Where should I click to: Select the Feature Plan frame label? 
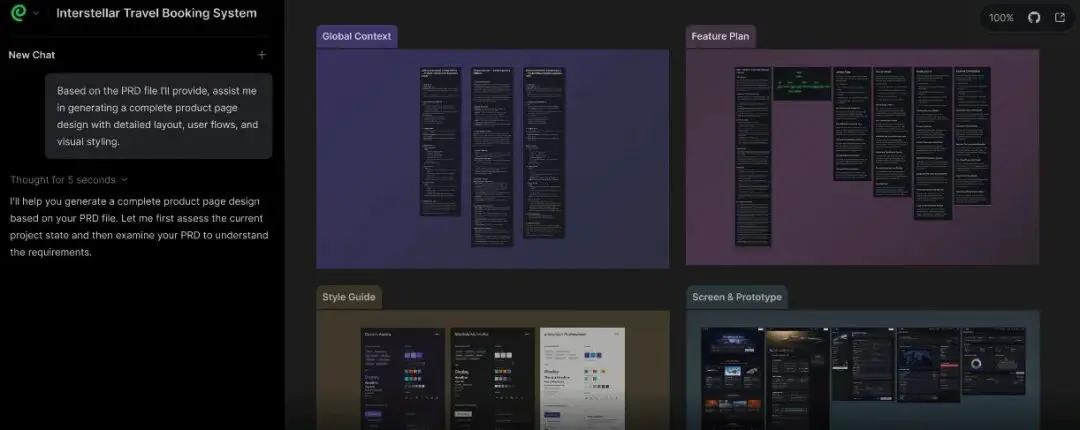pos(720,37)
